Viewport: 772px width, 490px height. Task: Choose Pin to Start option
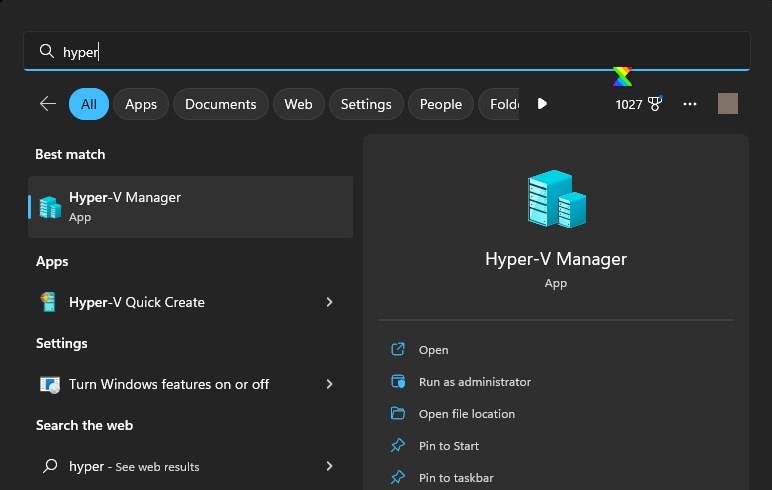click(449, 446)
